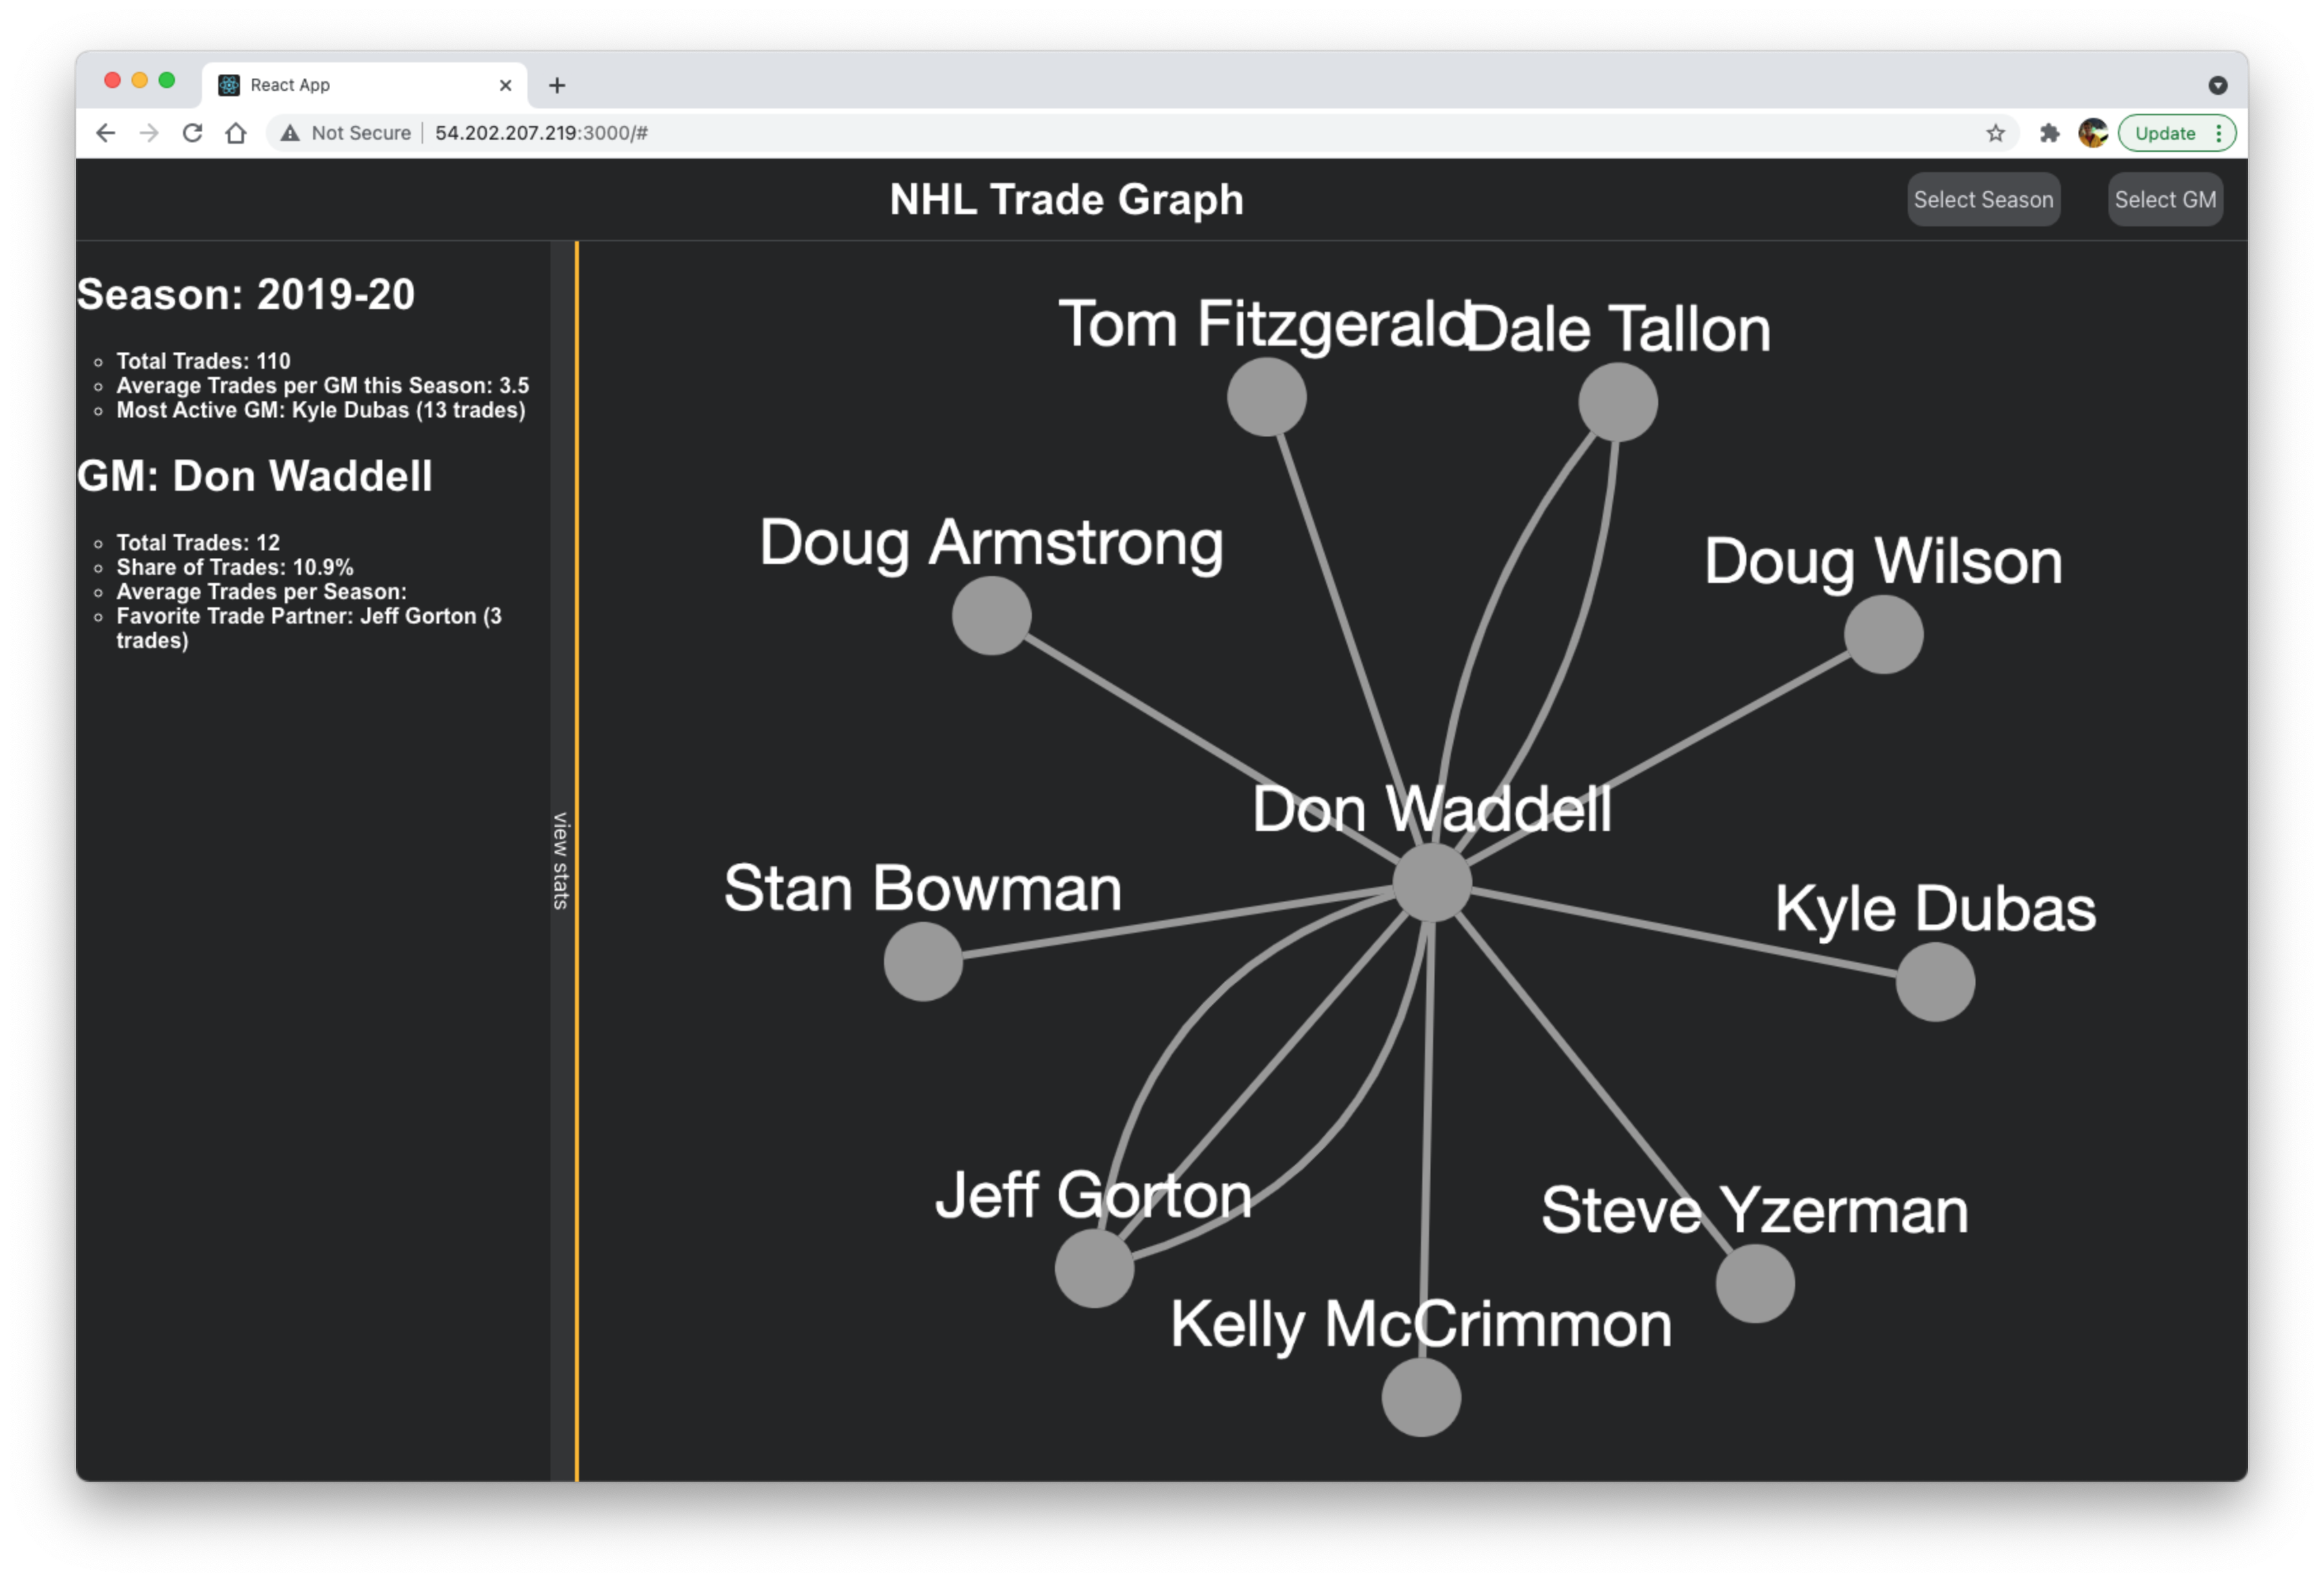Click the NHL Trade Graph title

coord(1066,199)
